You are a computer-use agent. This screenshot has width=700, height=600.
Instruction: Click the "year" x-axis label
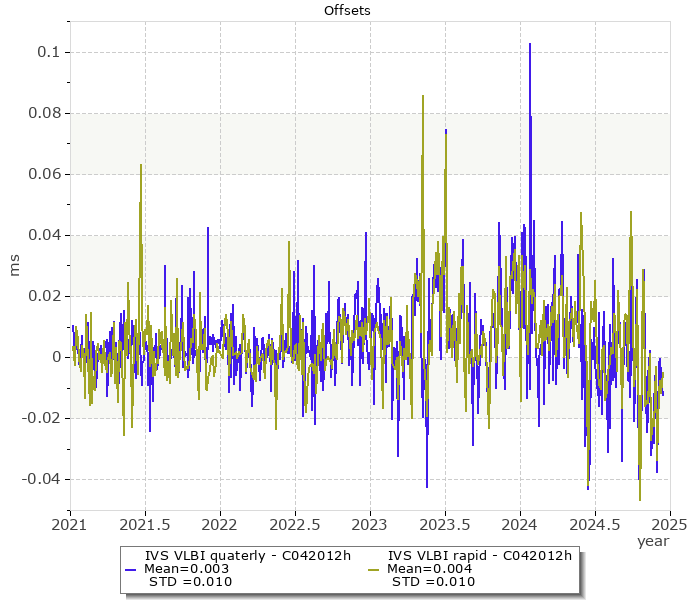653,541
